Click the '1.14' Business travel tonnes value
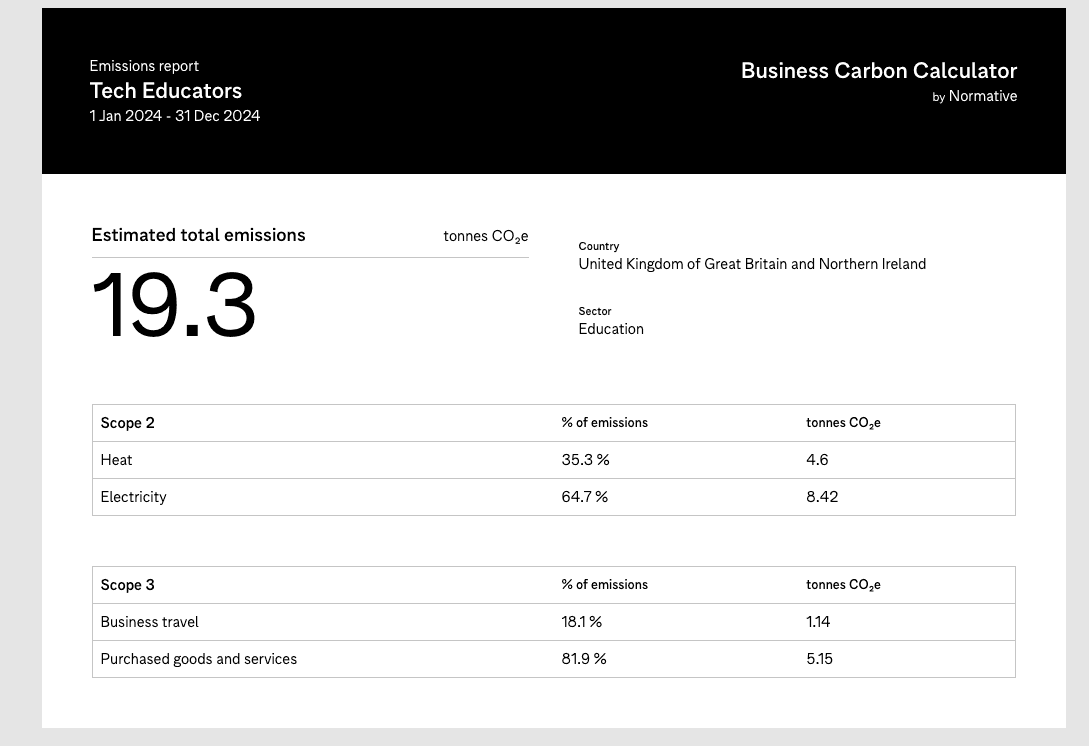 coord(818,622)
